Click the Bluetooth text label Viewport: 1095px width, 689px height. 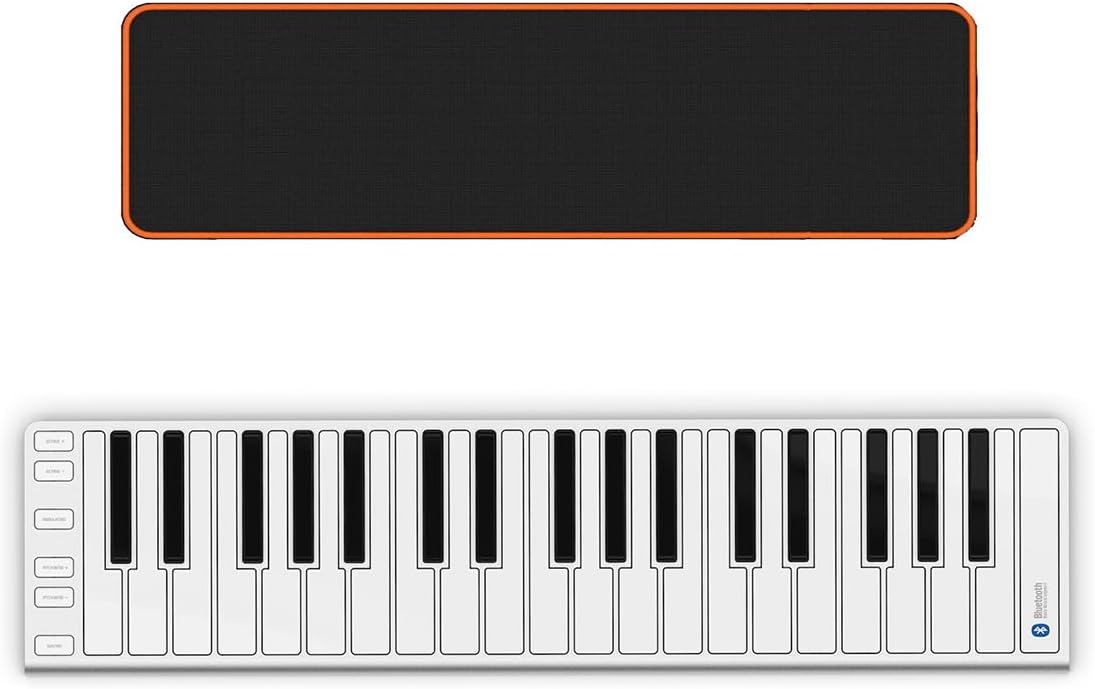(1038, 600)
